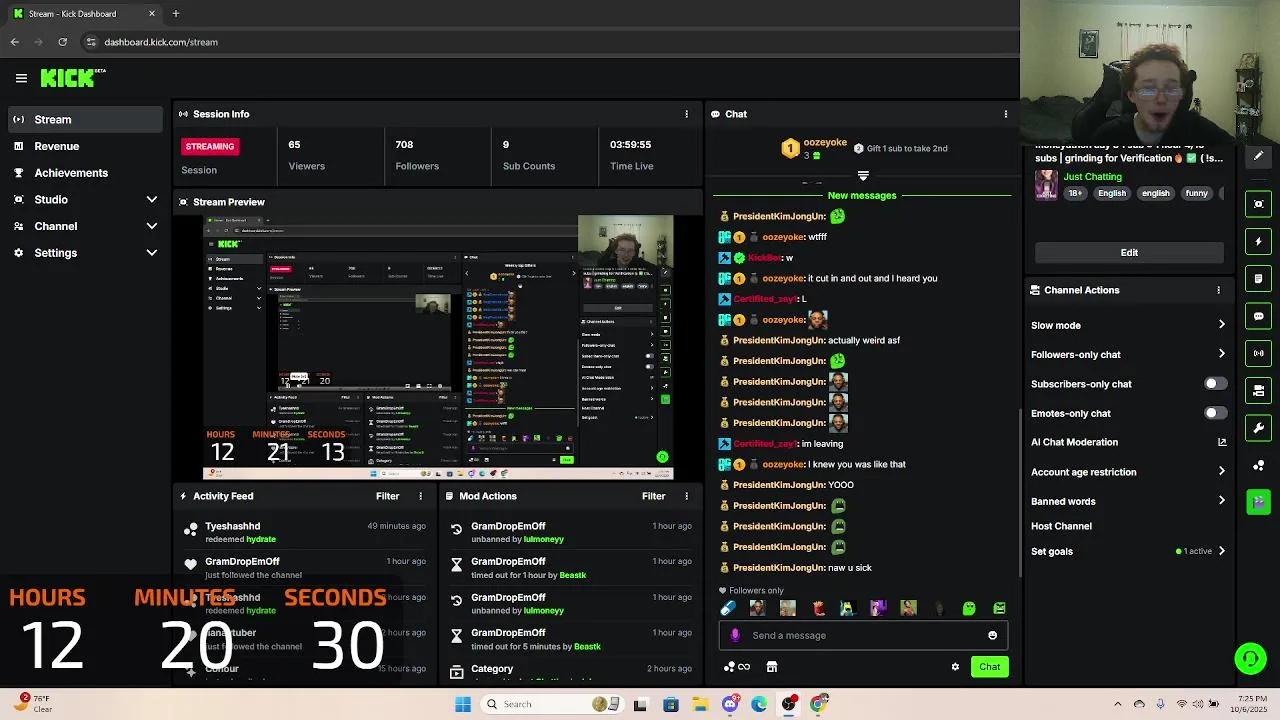
Task: Click Just Chatting category link
Action: coord(1092,177)
